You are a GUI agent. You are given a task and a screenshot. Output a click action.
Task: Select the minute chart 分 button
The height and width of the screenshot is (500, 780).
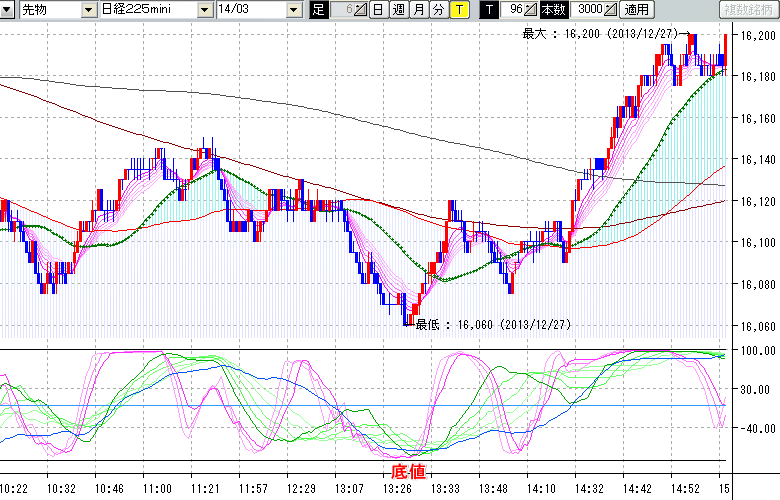pyautogui.click(x=438, y=10)
